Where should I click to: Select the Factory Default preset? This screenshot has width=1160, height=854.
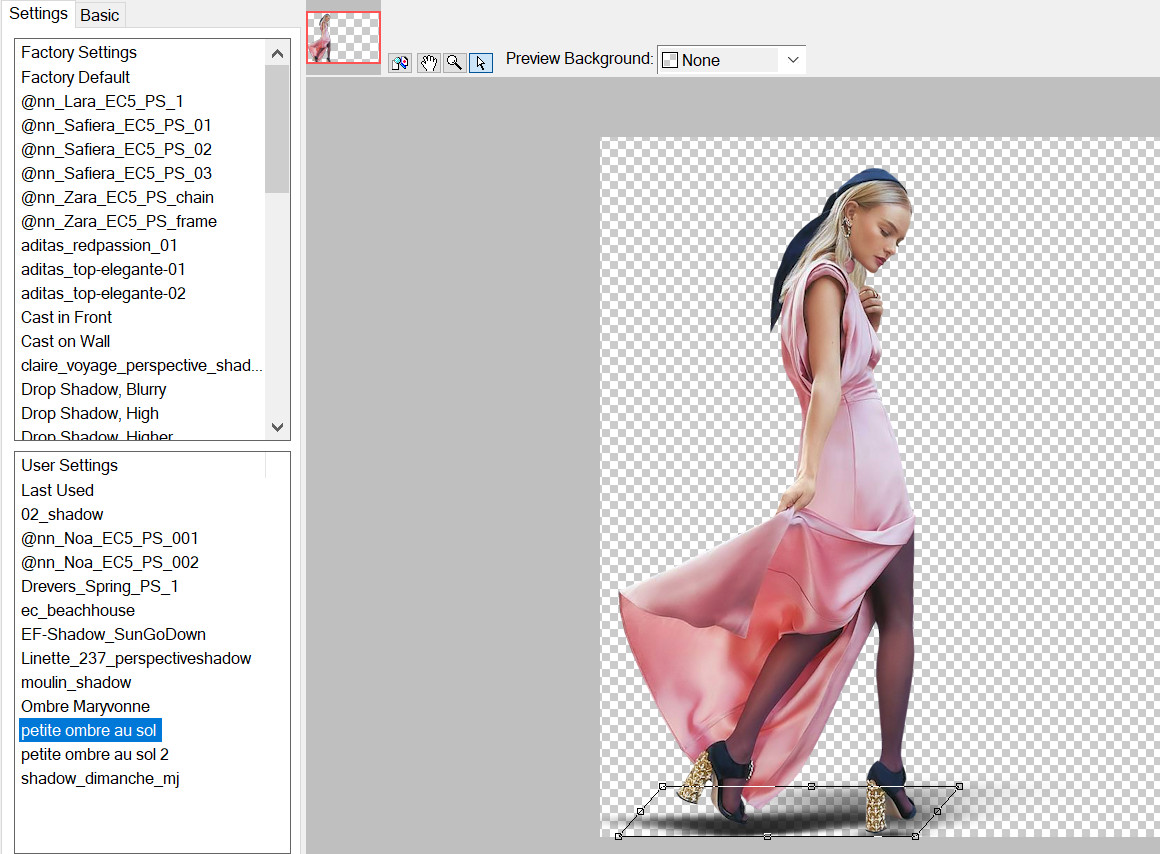coord(76,77)
